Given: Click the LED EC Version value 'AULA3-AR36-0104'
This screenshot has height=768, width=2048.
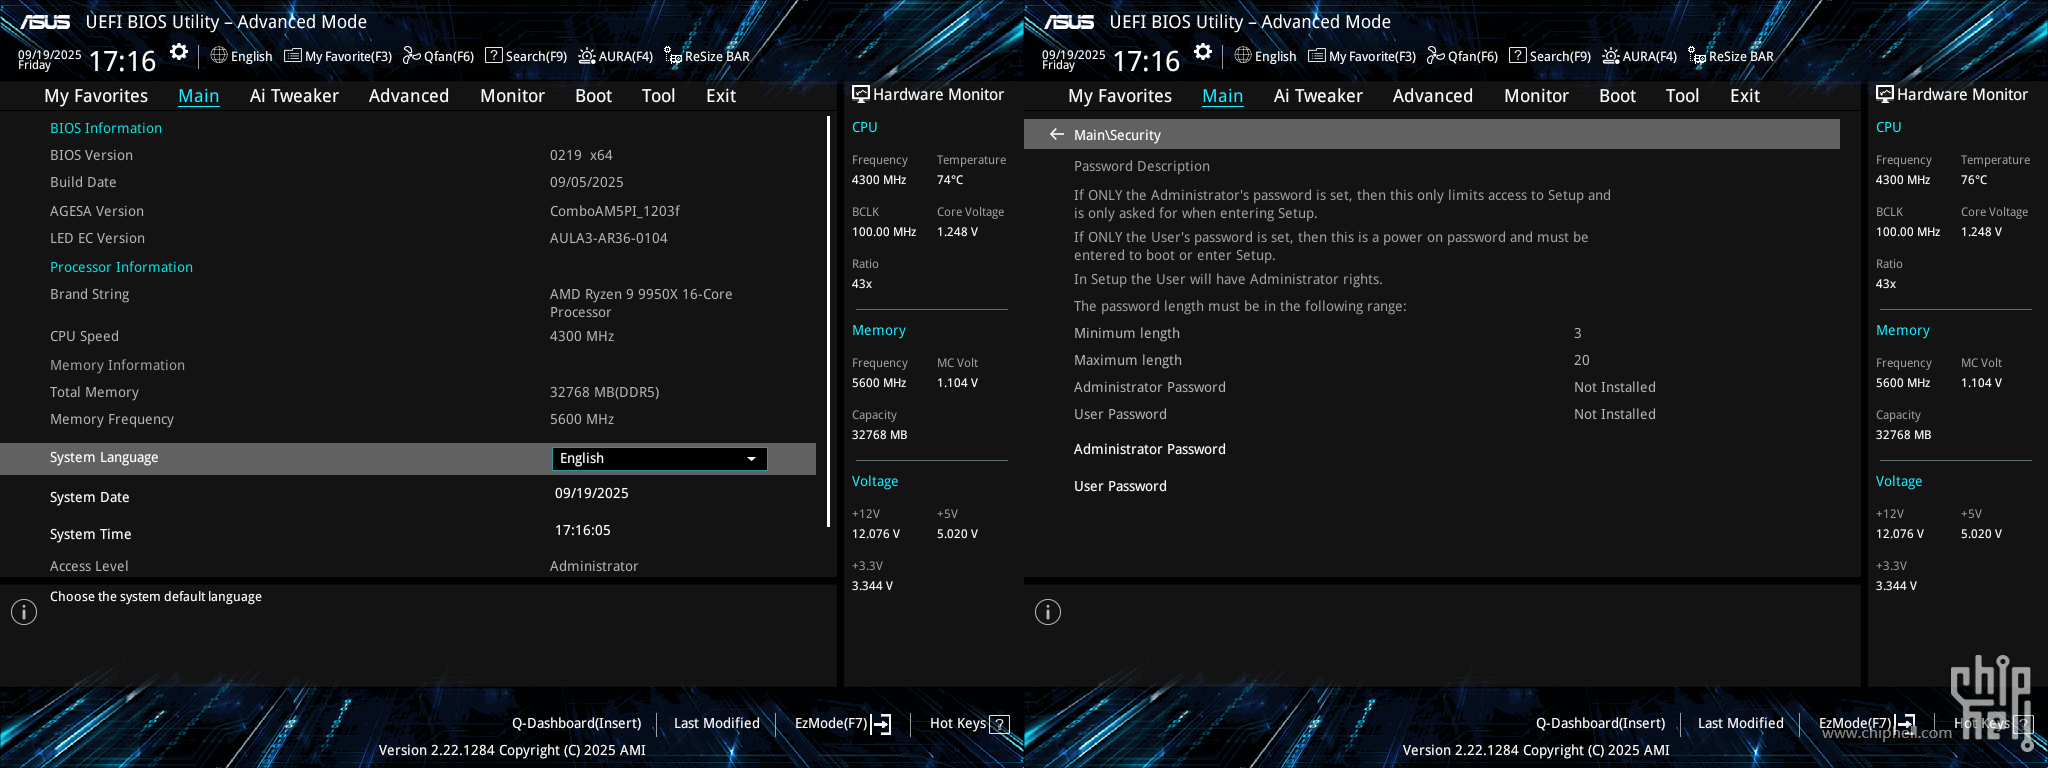Looking at the screenshot, I should click(x=609, y=238).
